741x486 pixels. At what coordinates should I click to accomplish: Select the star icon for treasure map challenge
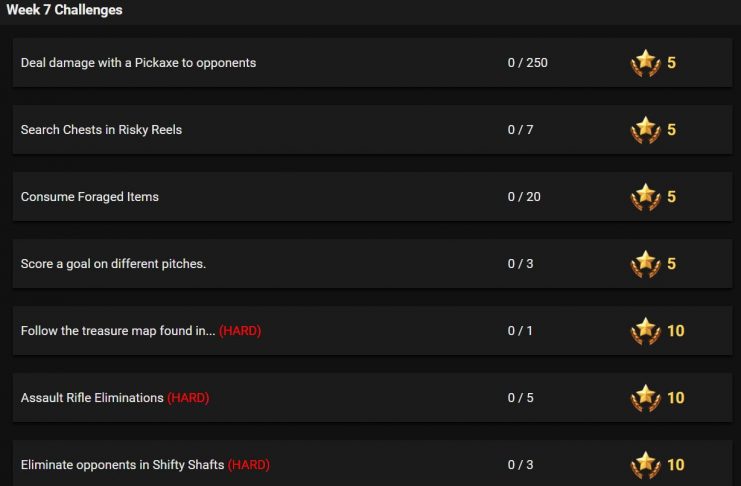pos(646,331)
